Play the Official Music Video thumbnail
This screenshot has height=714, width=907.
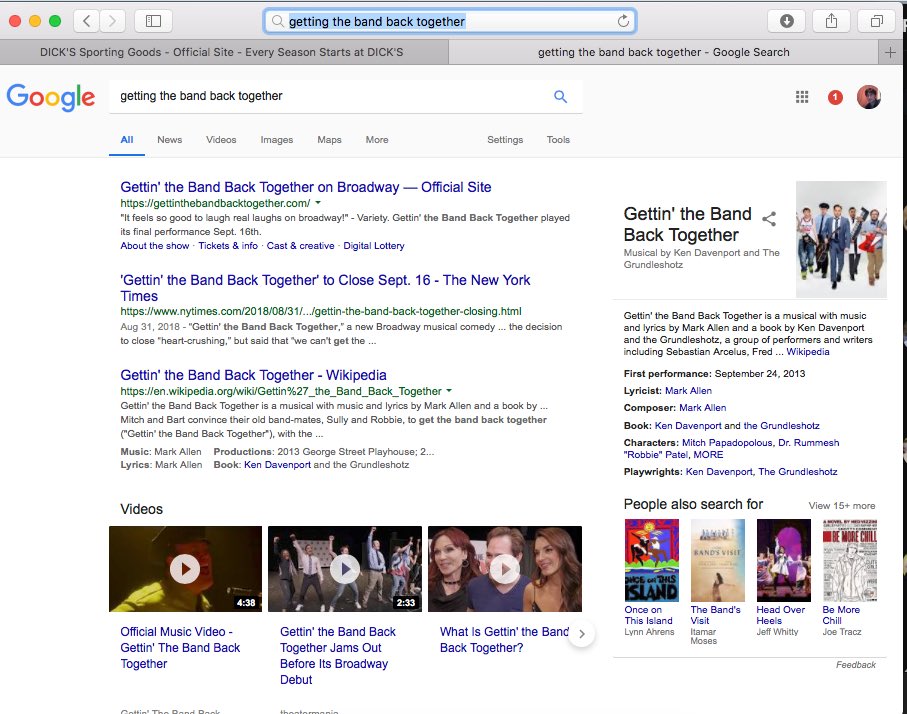(x=185, y=569)
